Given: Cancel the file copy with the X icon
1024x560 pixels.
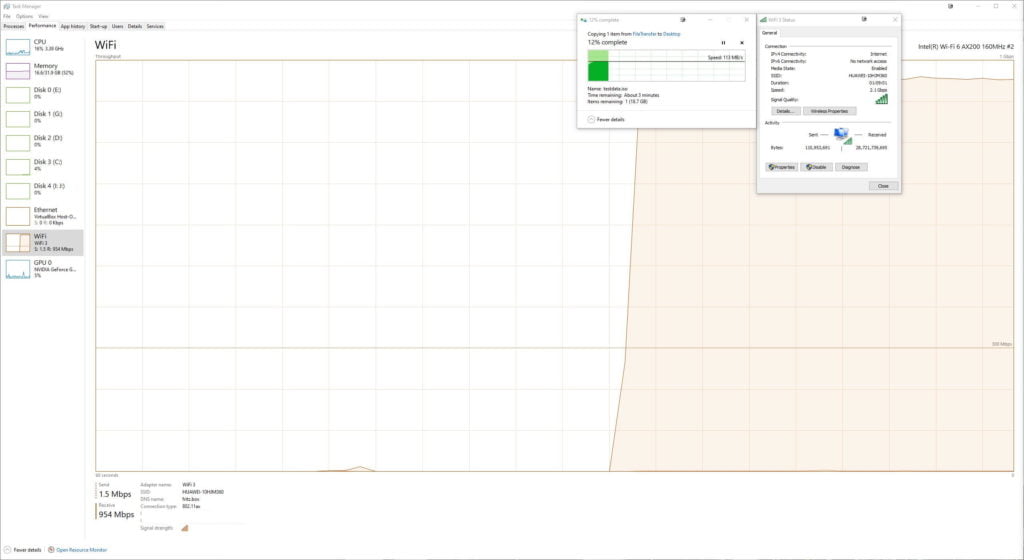Looking at the screenshot, I should [741, 43].
